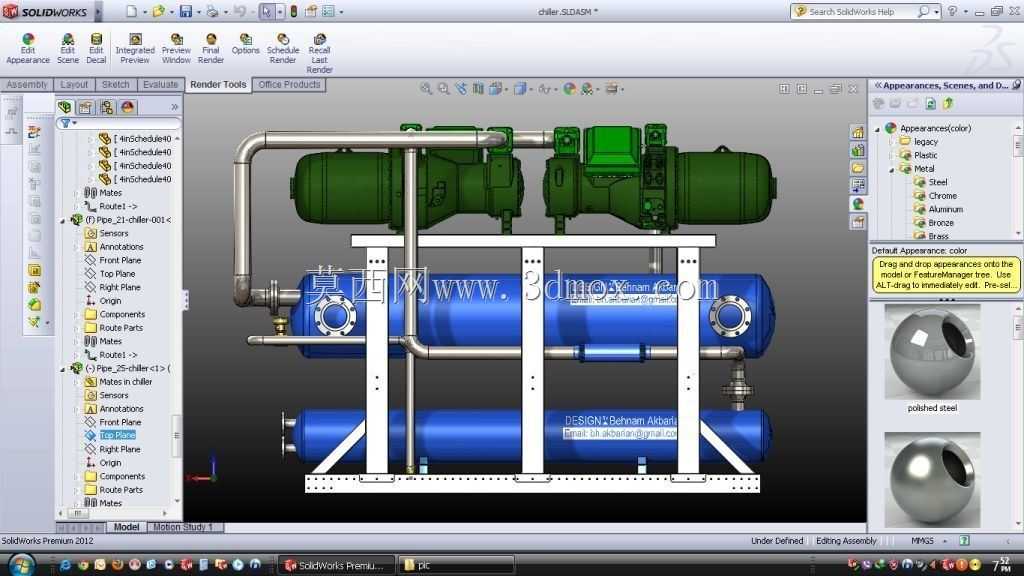Collapse Appearances task pane chevrons

[878, 86]
